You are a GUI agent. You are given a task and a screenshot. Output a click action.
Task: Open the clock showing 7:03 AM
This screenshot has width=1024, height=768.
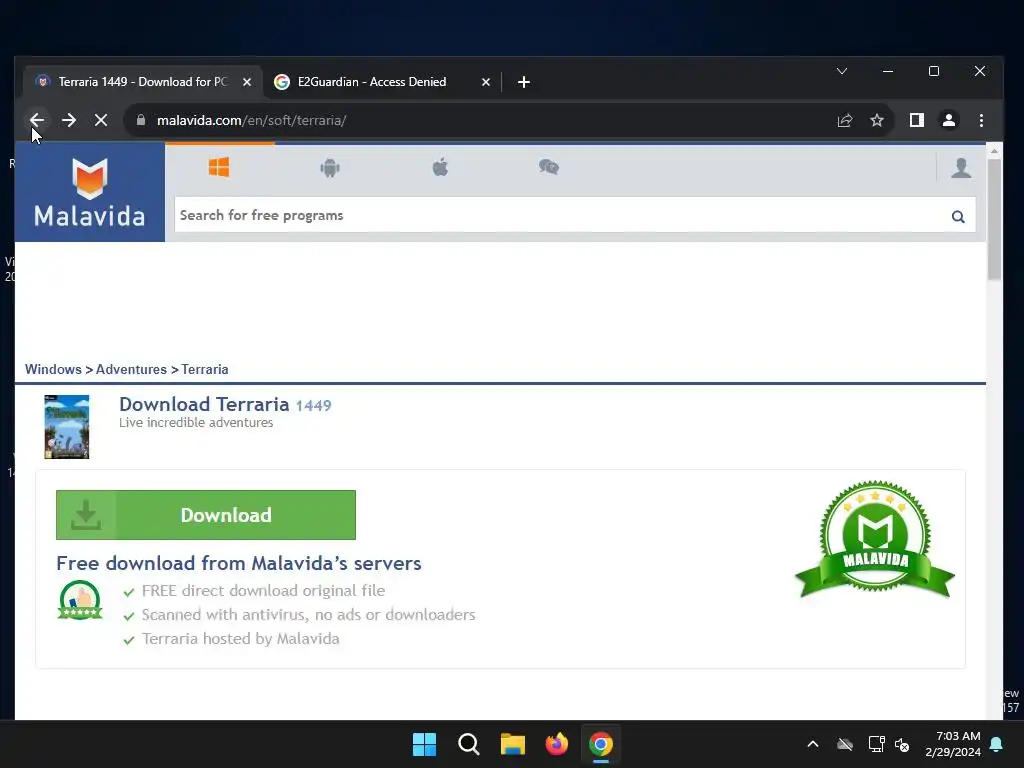(952, 744)
